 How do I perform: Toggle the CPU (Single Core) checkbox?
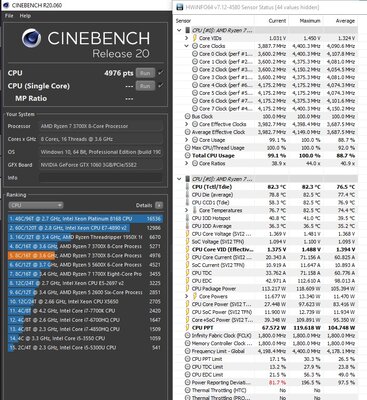pos(161,86)
